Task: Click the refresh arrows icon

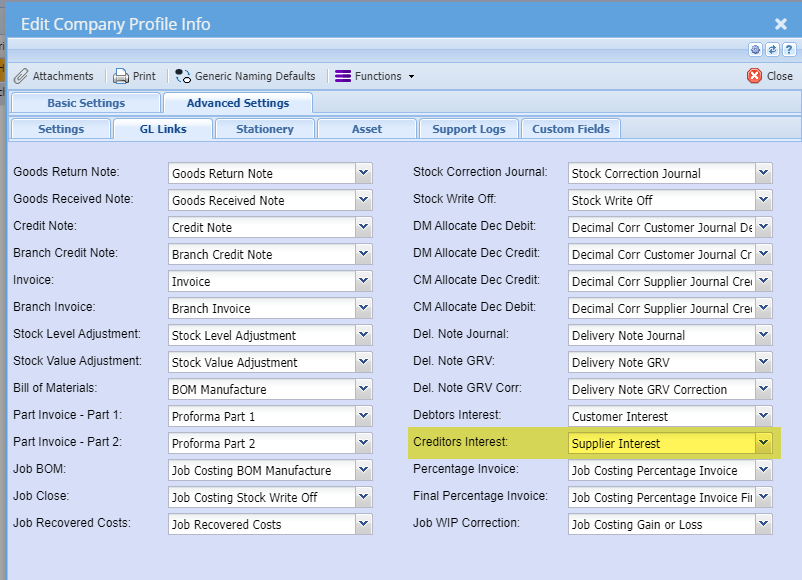Action: (x=771, y=49)
